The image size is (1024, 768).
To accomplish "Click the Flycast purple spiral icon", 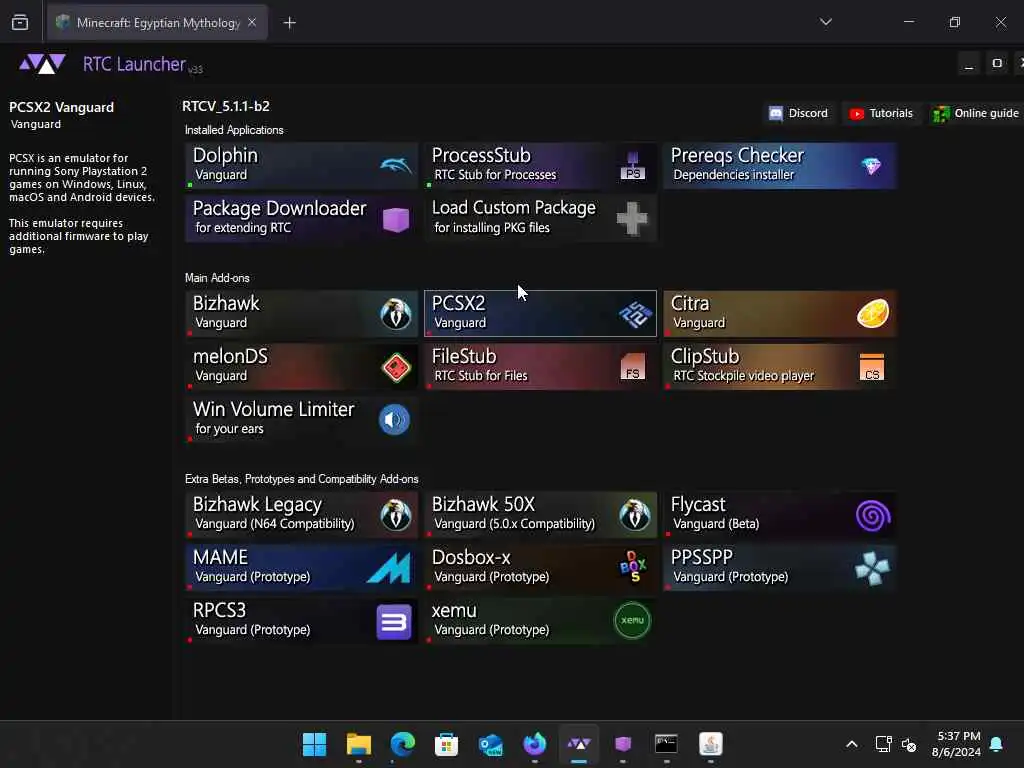I will click(x=873, y=515).
